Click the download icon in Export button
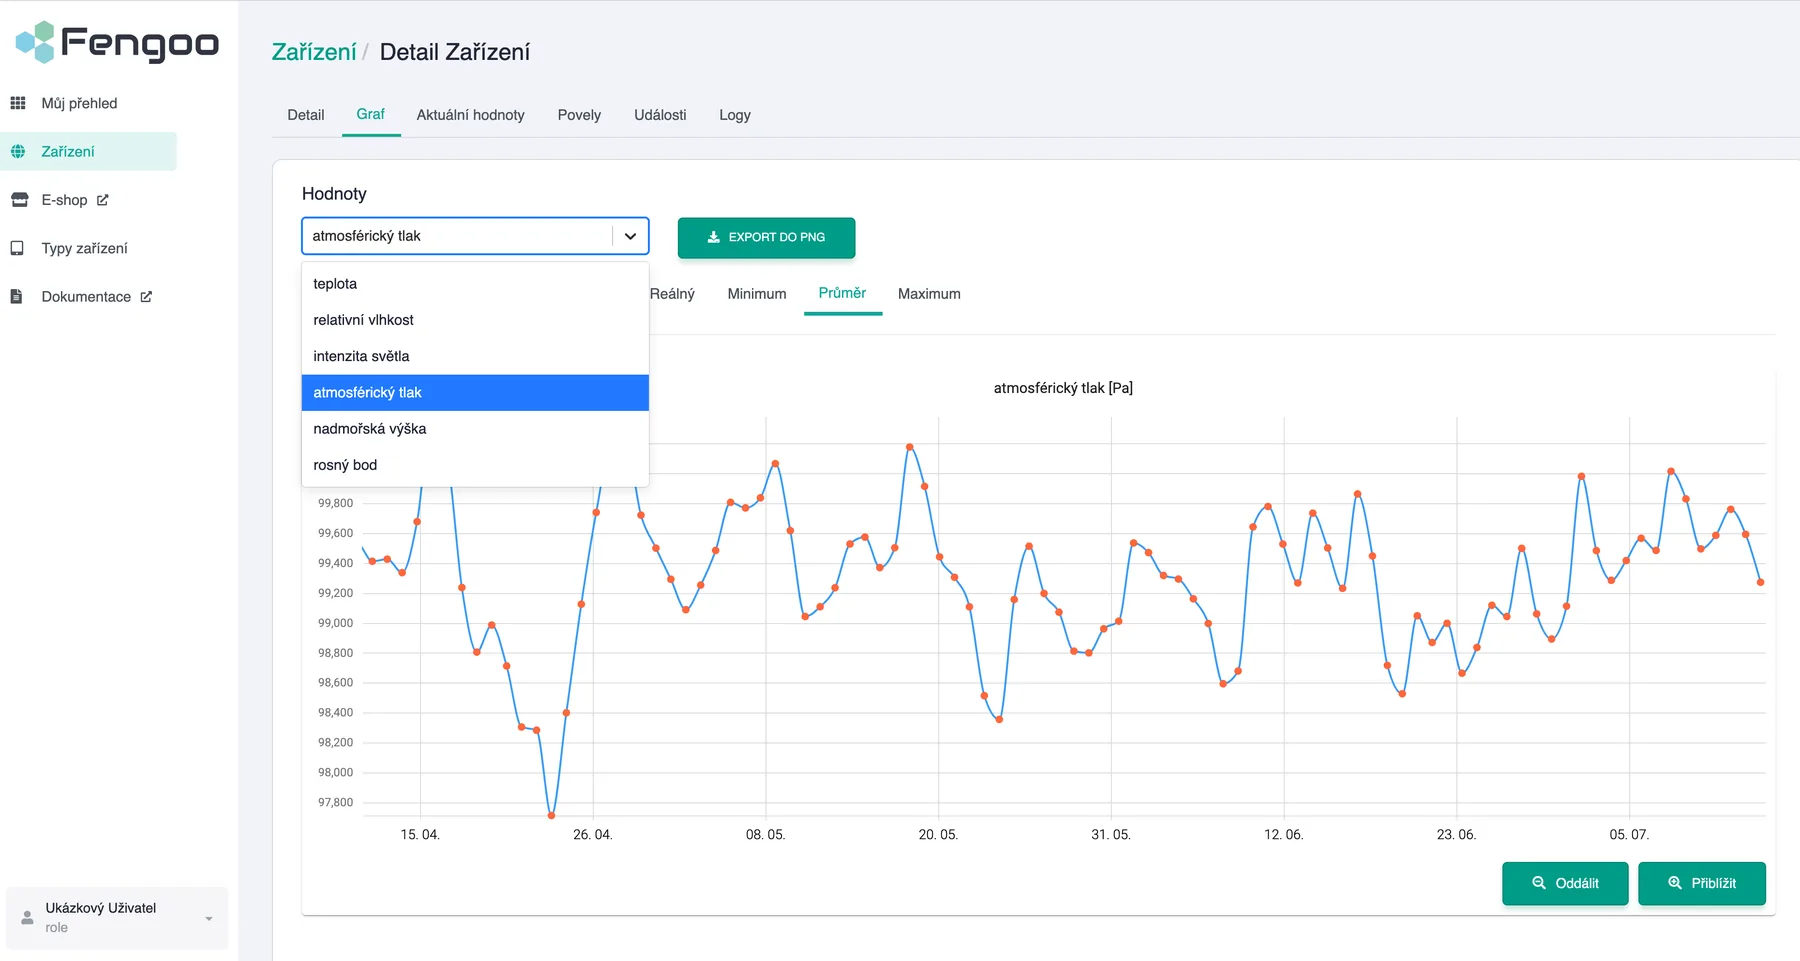This screenshot has width=1800, height=961. tap(714, 238)
